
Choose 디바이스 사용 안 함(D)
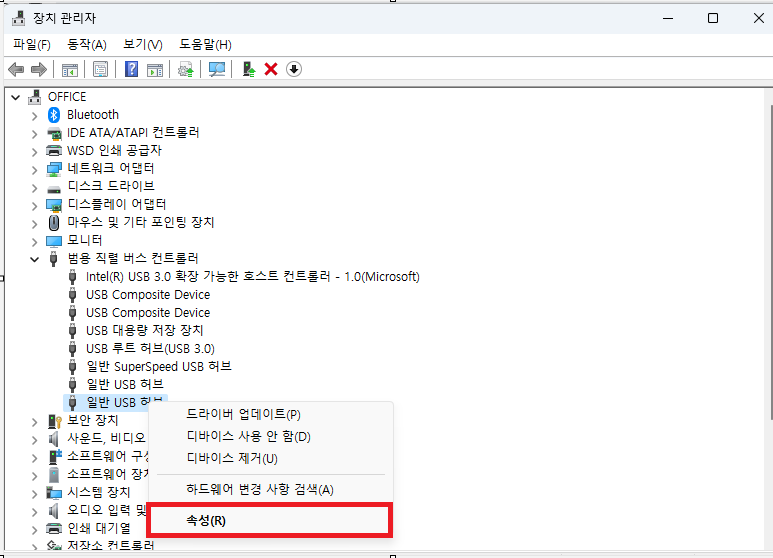coord(270,436)
